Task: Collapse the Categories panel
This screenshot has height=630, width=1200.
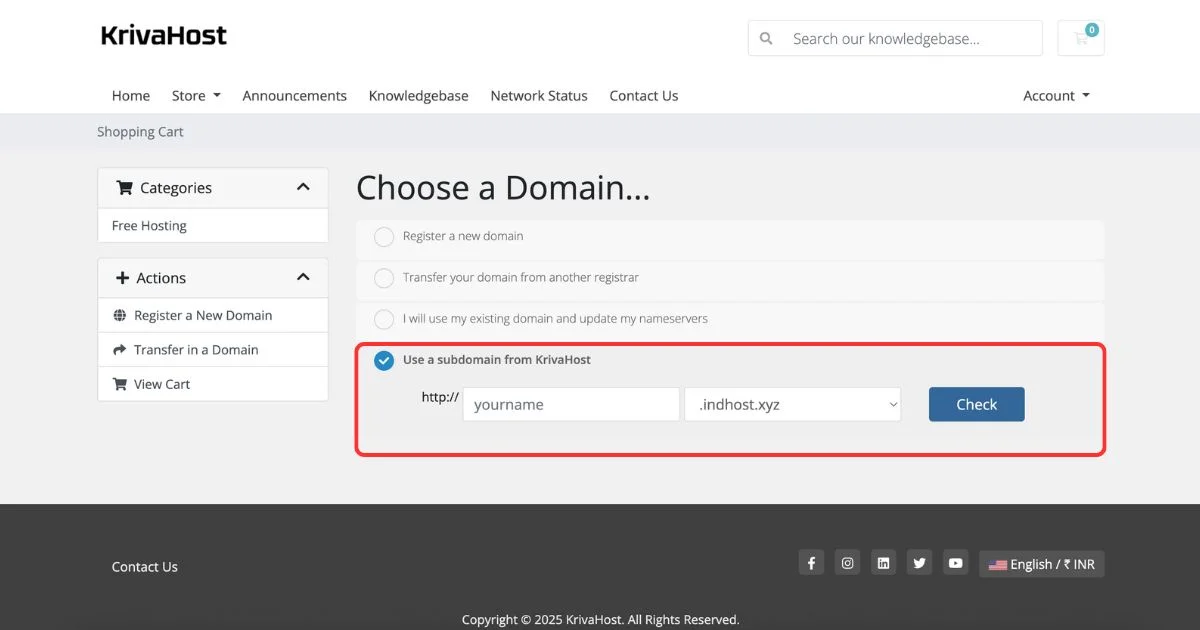Action: point(303,187)
